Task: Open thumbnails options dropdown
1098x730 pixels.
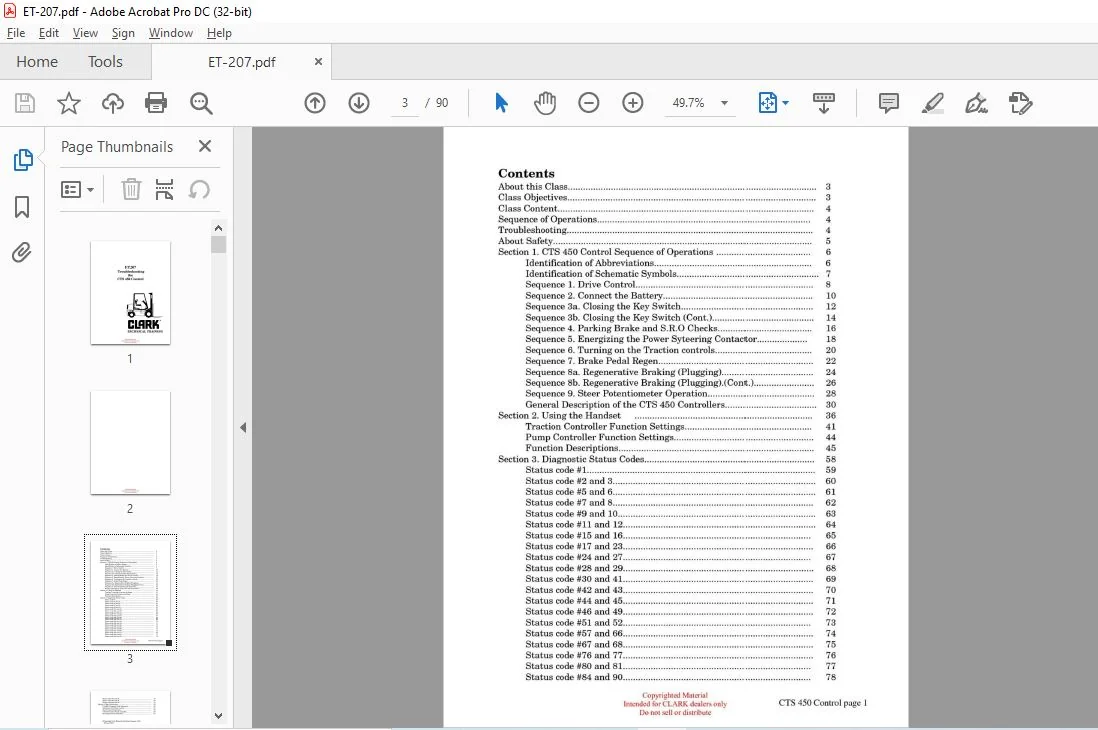Action: point(77,189)
